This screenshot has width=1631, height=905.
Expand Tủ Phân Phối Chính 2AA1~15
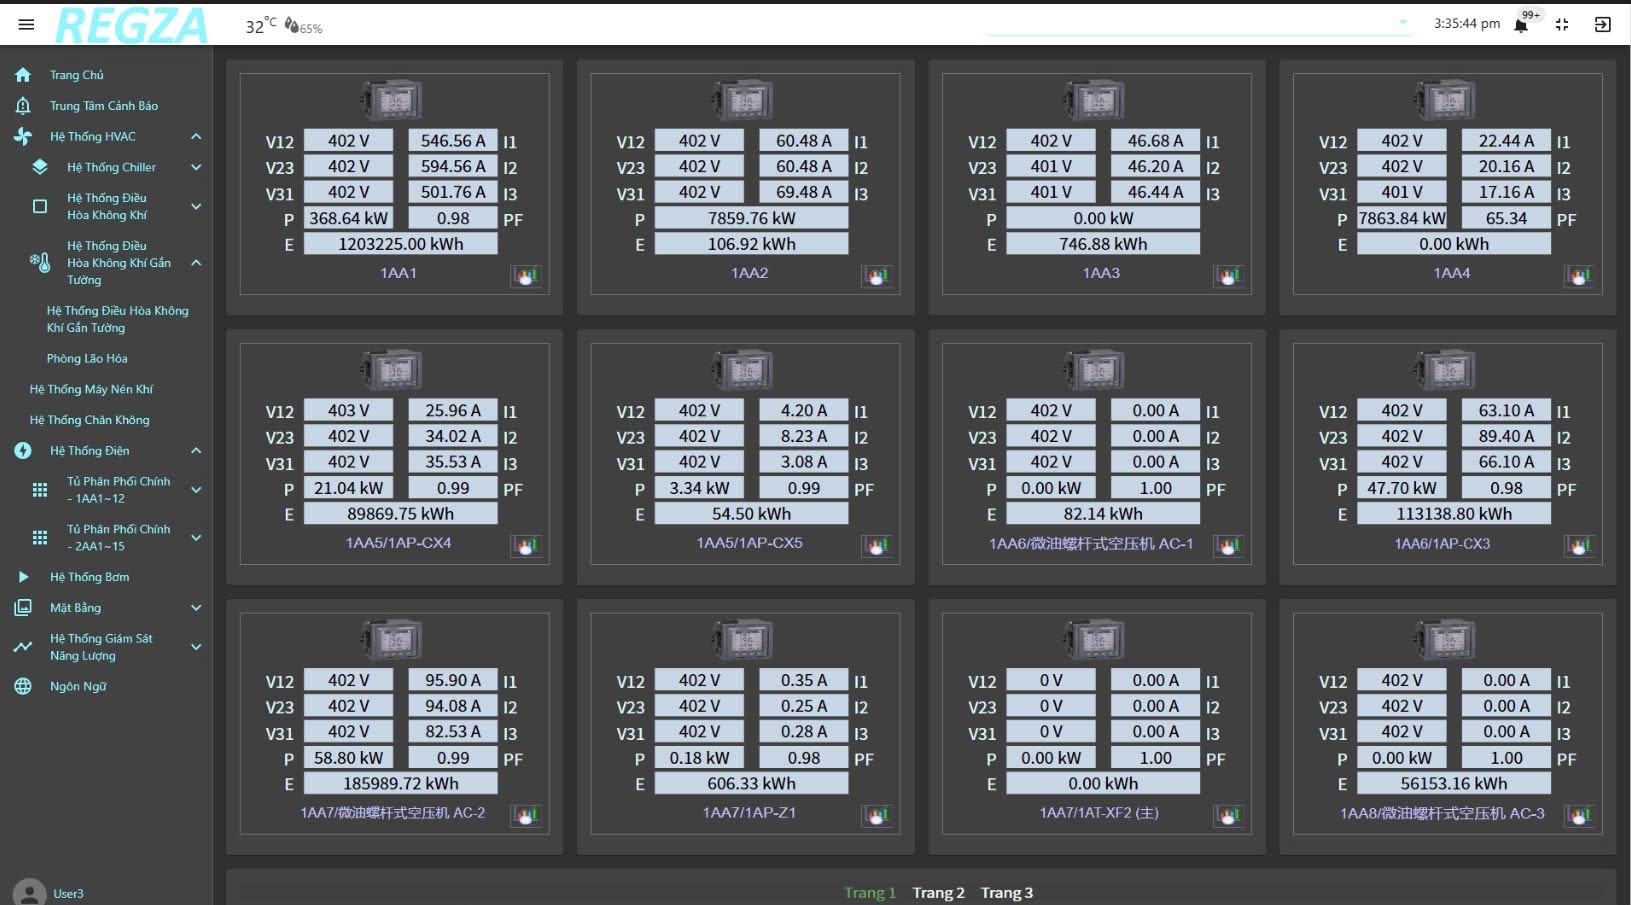click(x=196, y=538)
